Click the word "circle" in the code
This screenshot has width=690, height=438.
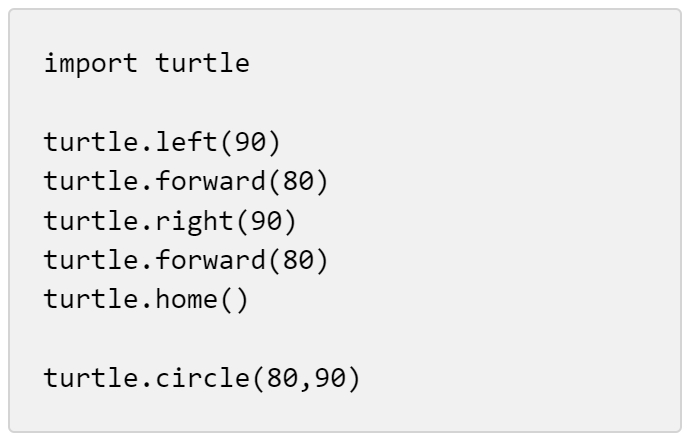coord(211,378)
